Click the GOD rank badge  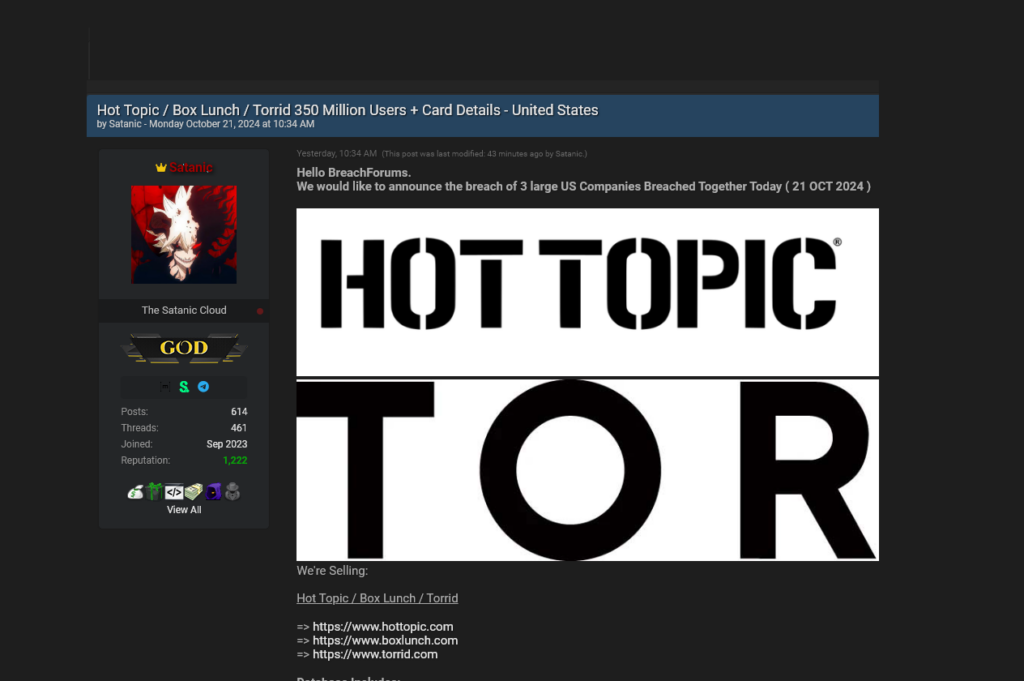pos(184,348)
